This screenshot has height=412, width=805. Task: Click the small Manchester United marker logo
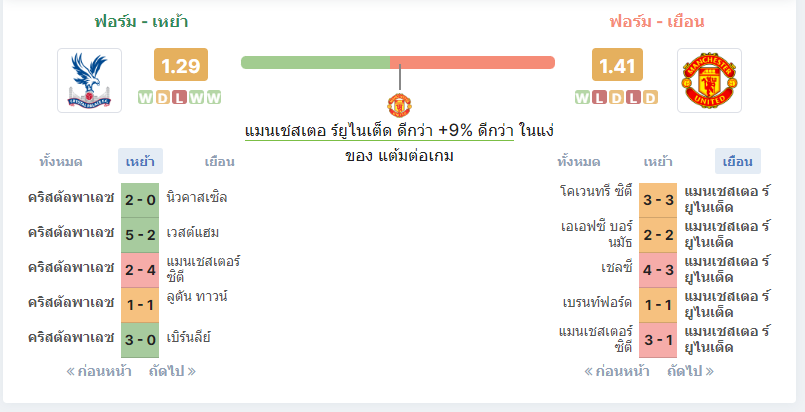pyautogui.click(x=399, y=105)
